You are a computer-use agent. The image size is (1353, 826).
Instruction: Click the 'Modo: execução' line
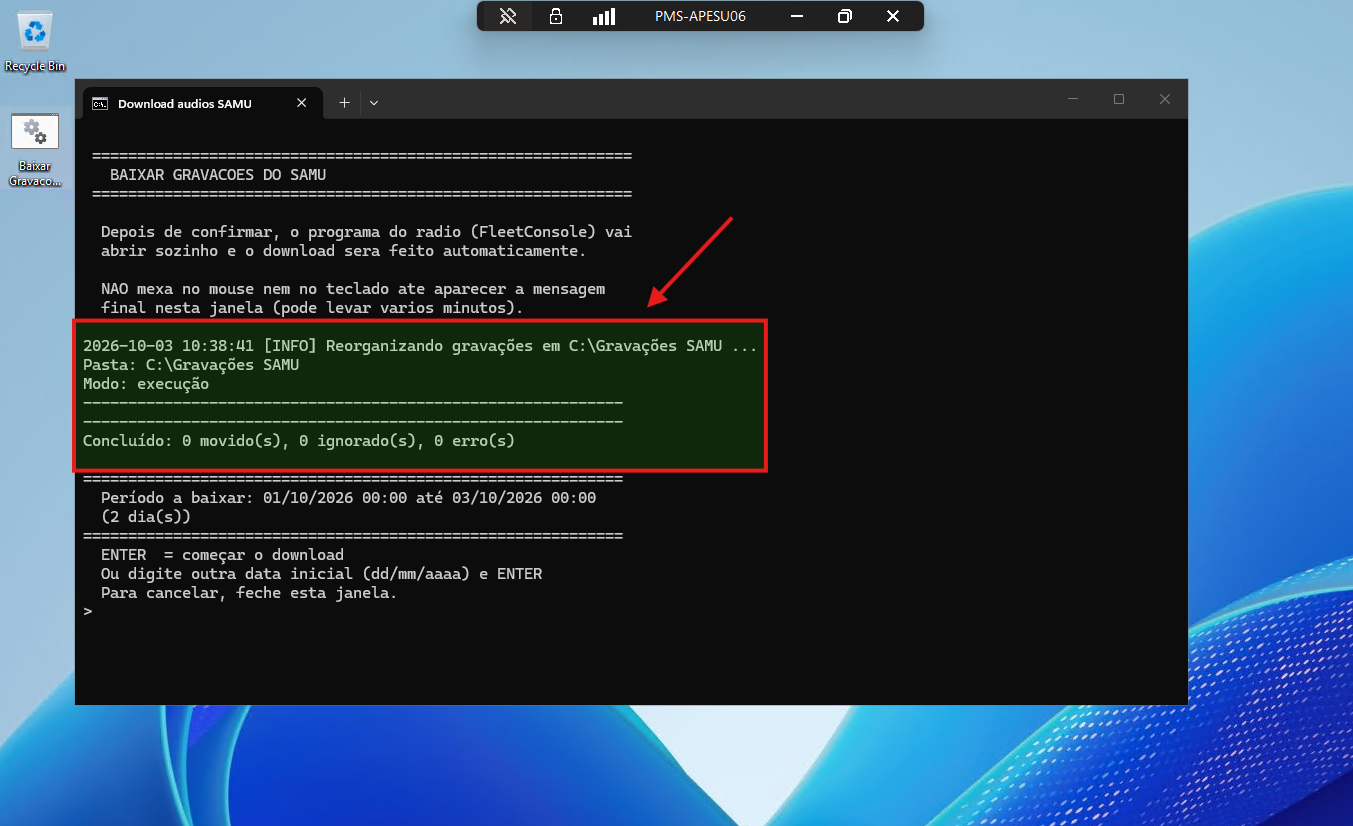tap(146, 384)
